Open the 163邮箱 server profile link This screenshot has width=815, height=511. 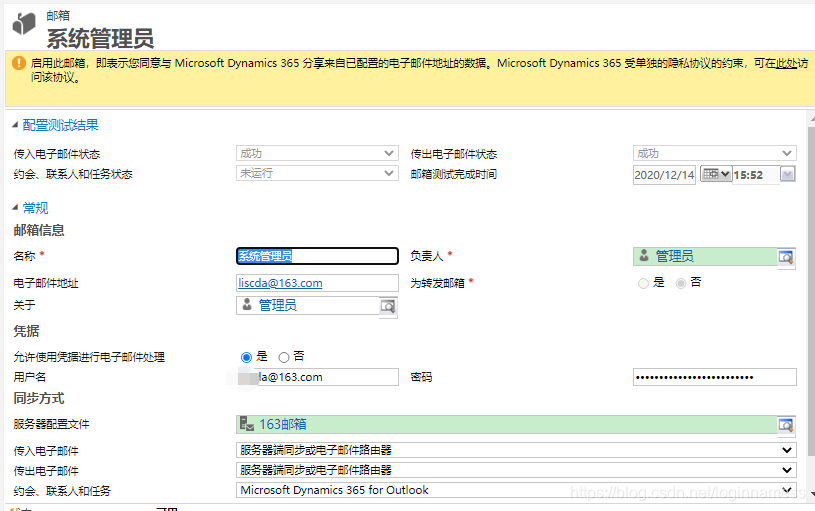(x=283, y=424)
